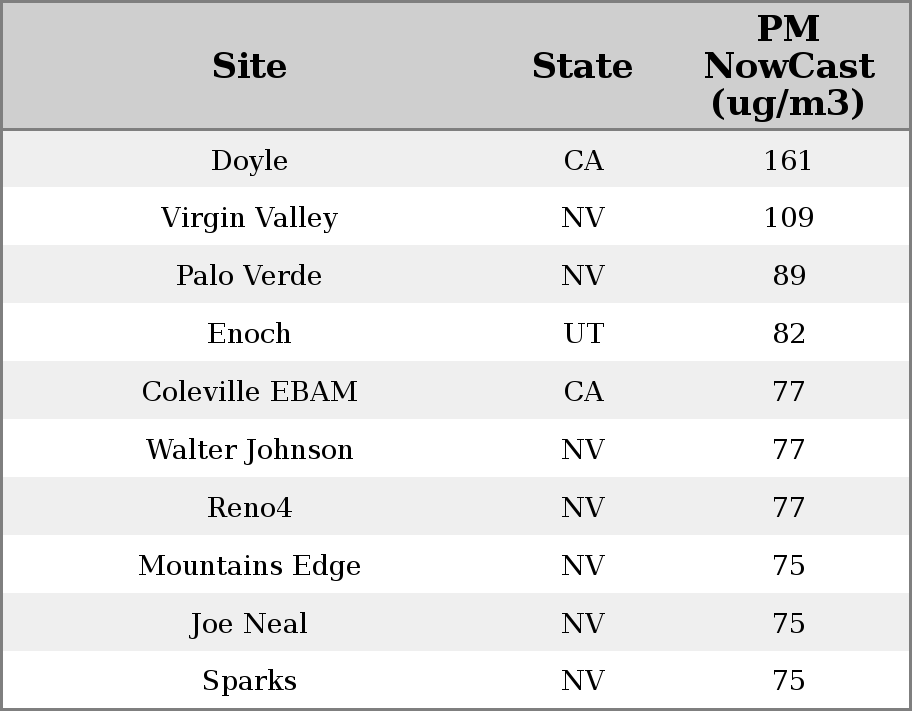The image size is (912, 711).
Task: Select the Enoch site entry
Action: tap(250, 334)
